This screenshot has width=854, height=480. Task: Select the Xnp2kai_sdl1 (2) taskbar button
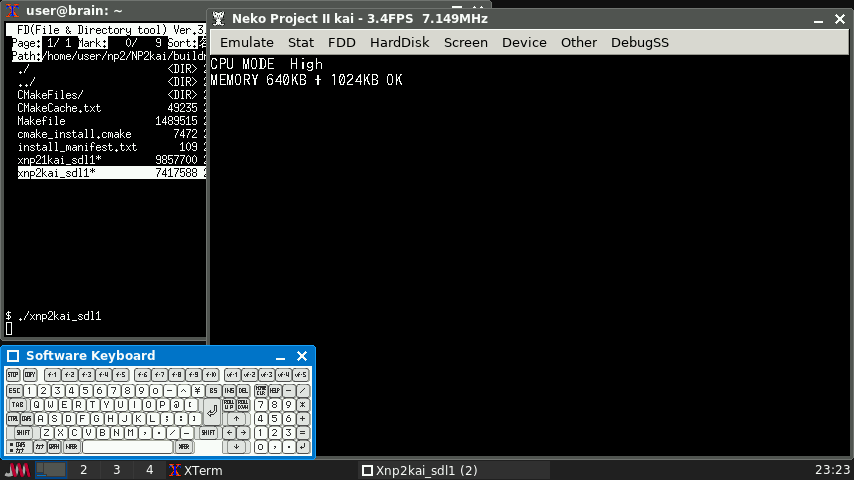[x=418, y=470]
